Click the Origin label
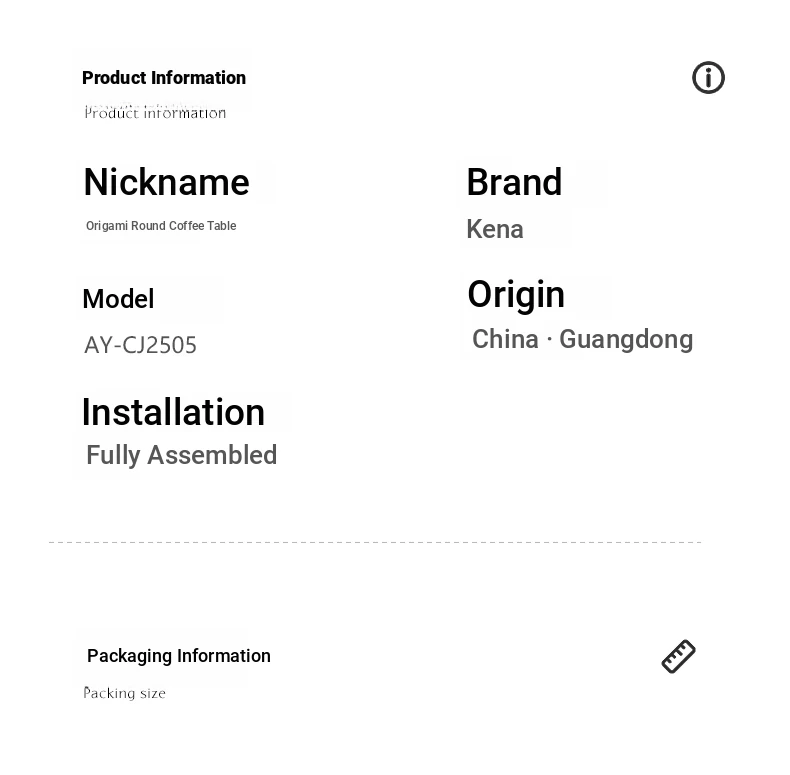This screenshot has width=790, height=775. point(516,295)
